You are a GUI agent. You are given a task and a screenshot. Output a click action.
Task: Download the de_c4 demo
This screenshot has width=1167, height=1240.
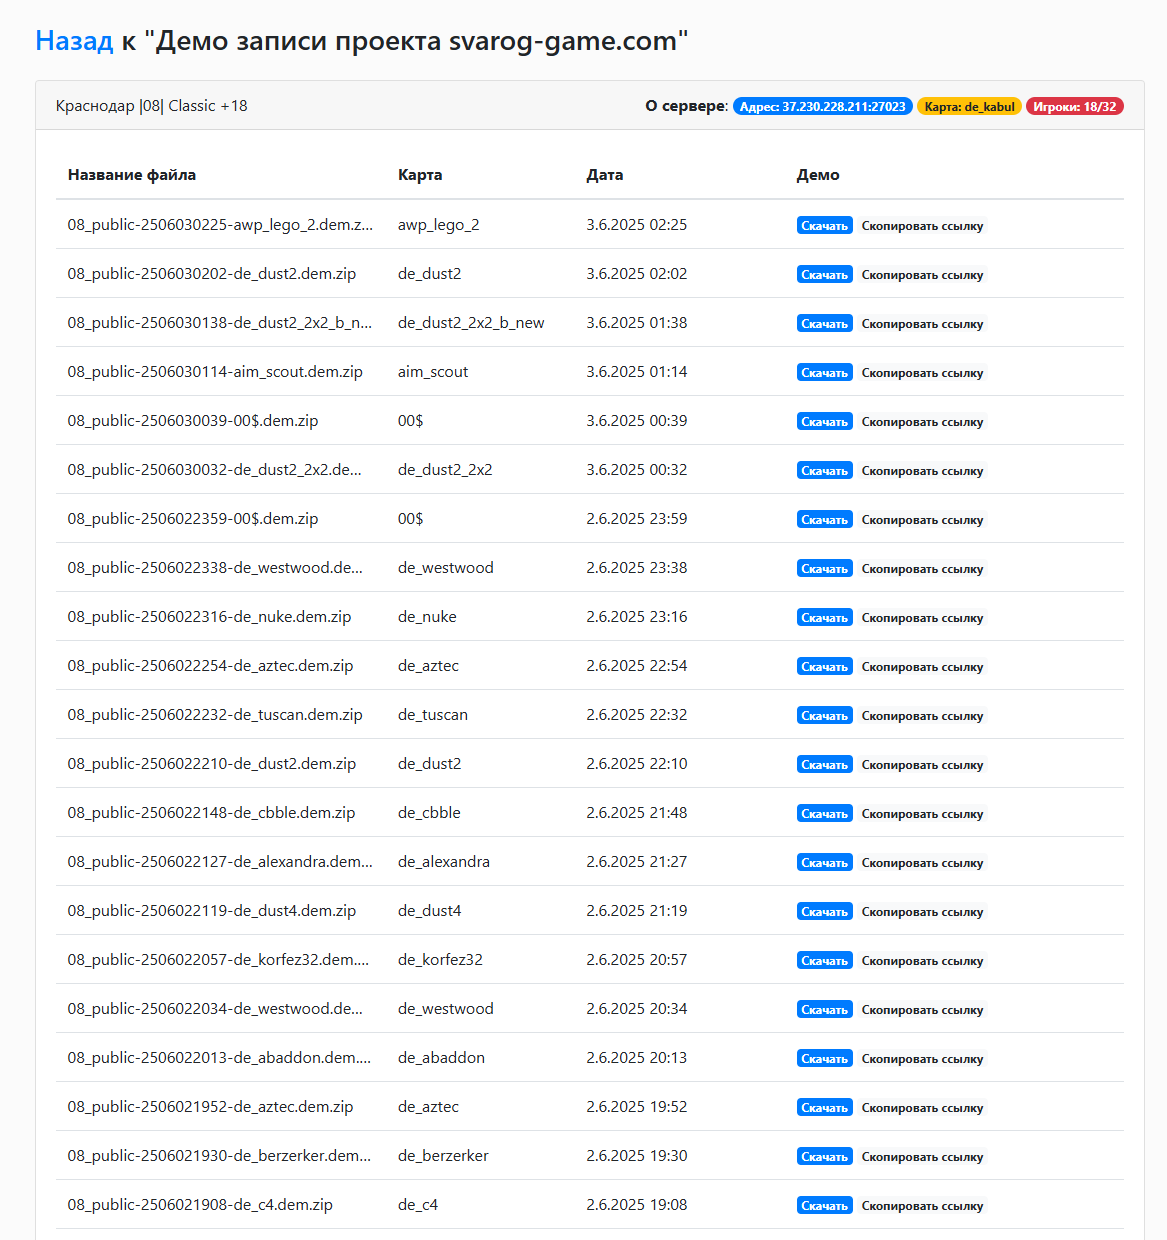[825, 1205]
